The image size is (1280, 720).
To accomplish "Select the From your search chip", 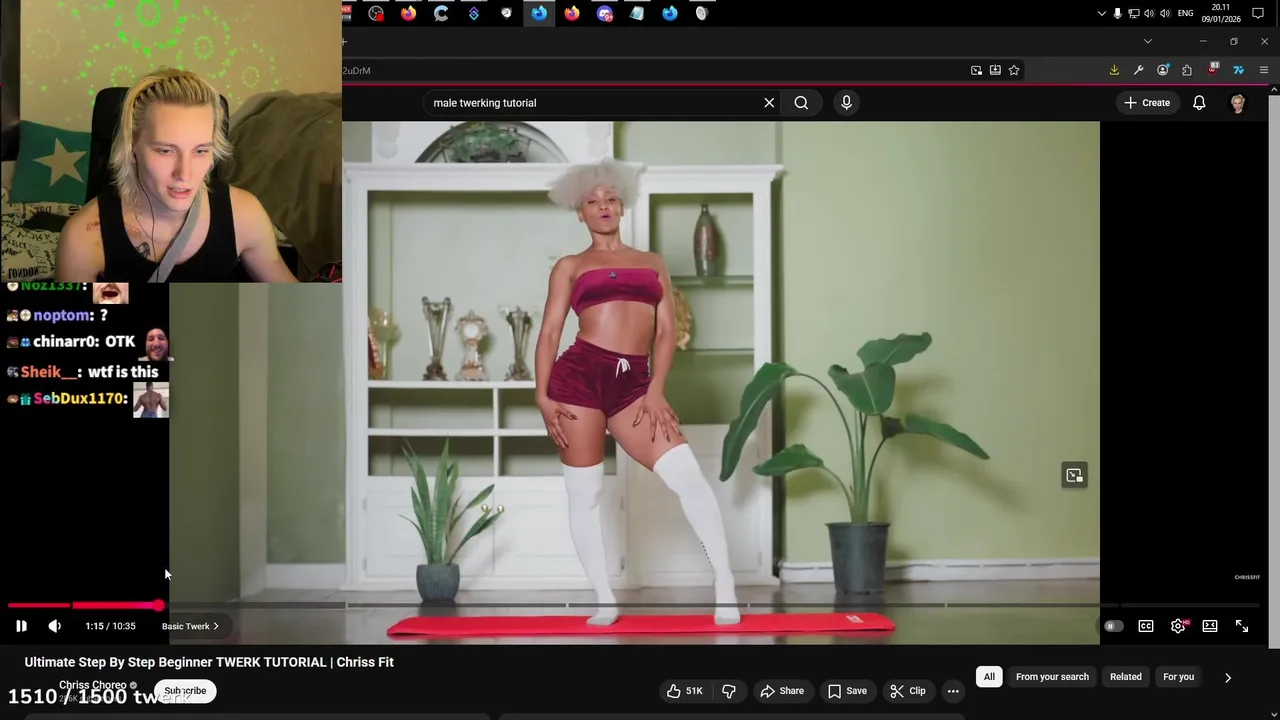I will (1052, 677).
